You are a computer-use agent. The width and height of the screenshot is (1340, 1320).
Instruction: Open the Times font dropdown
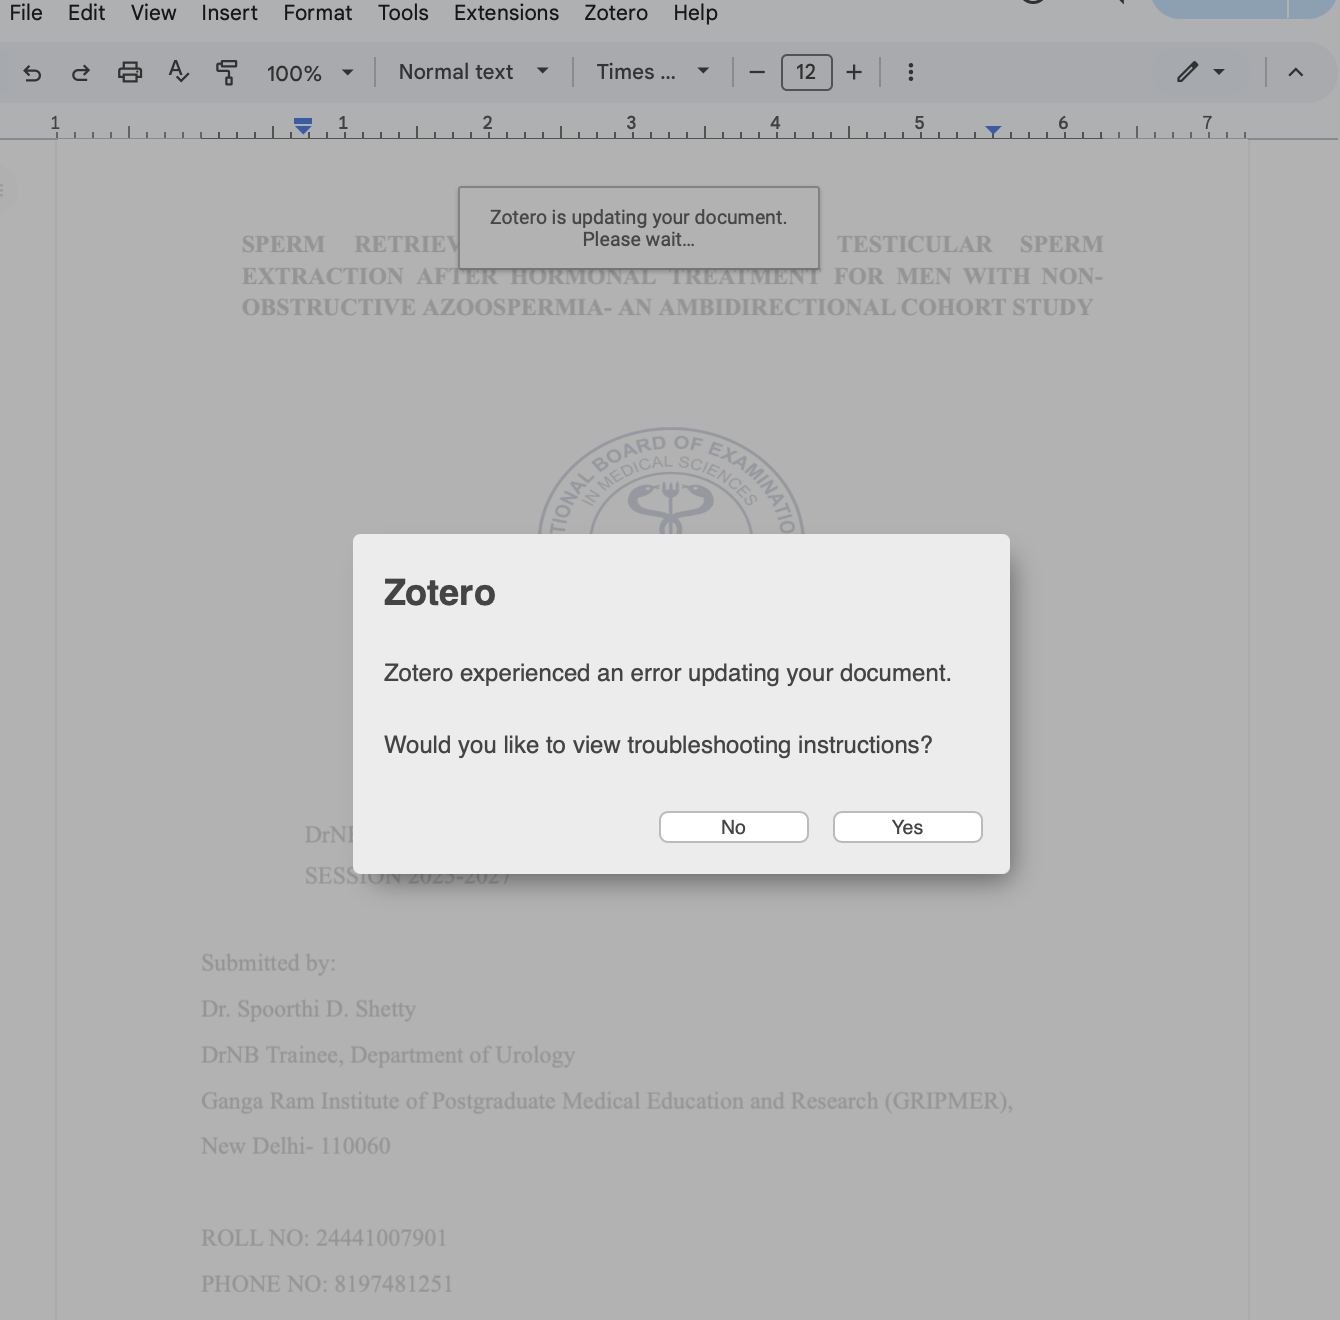pyautogui.click(x=653, y=72)
